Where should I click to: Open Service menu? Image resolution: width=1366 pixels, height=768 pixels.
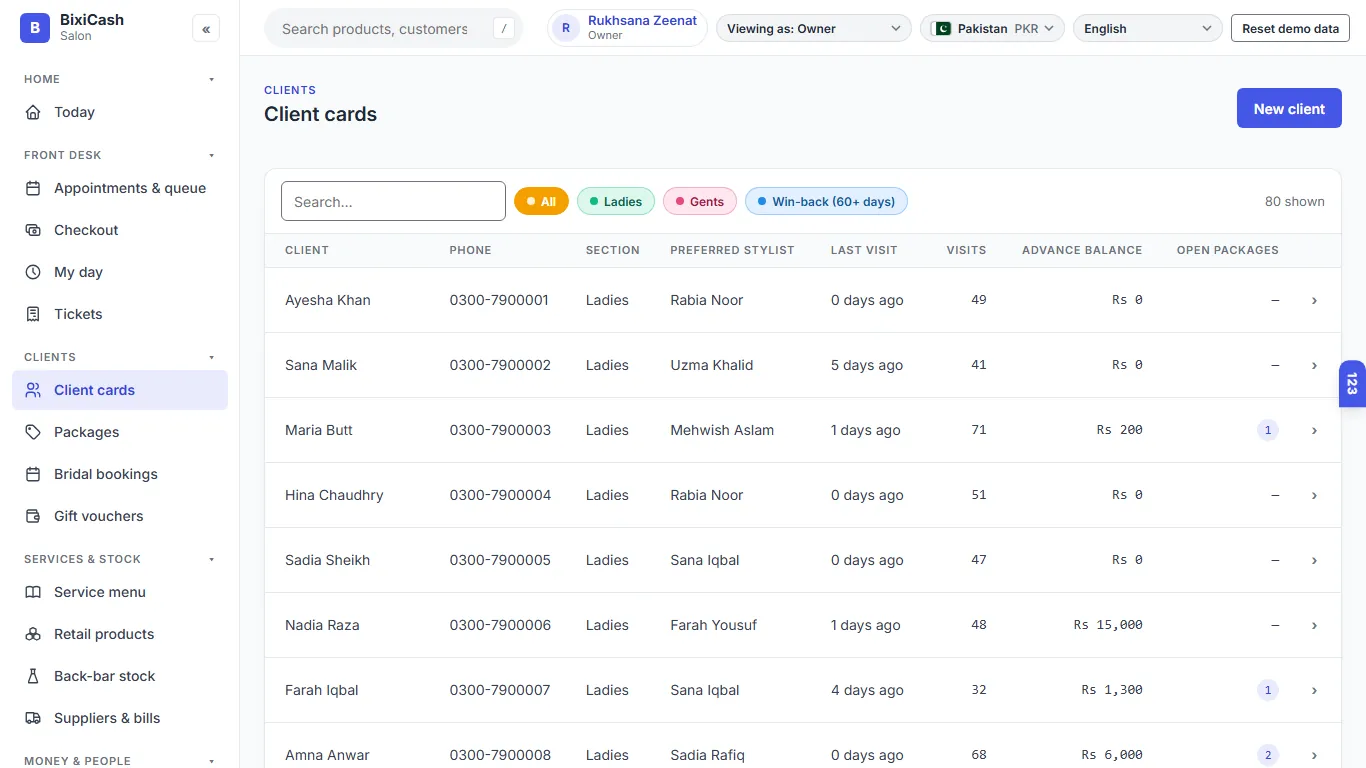(x=120, y=592)
